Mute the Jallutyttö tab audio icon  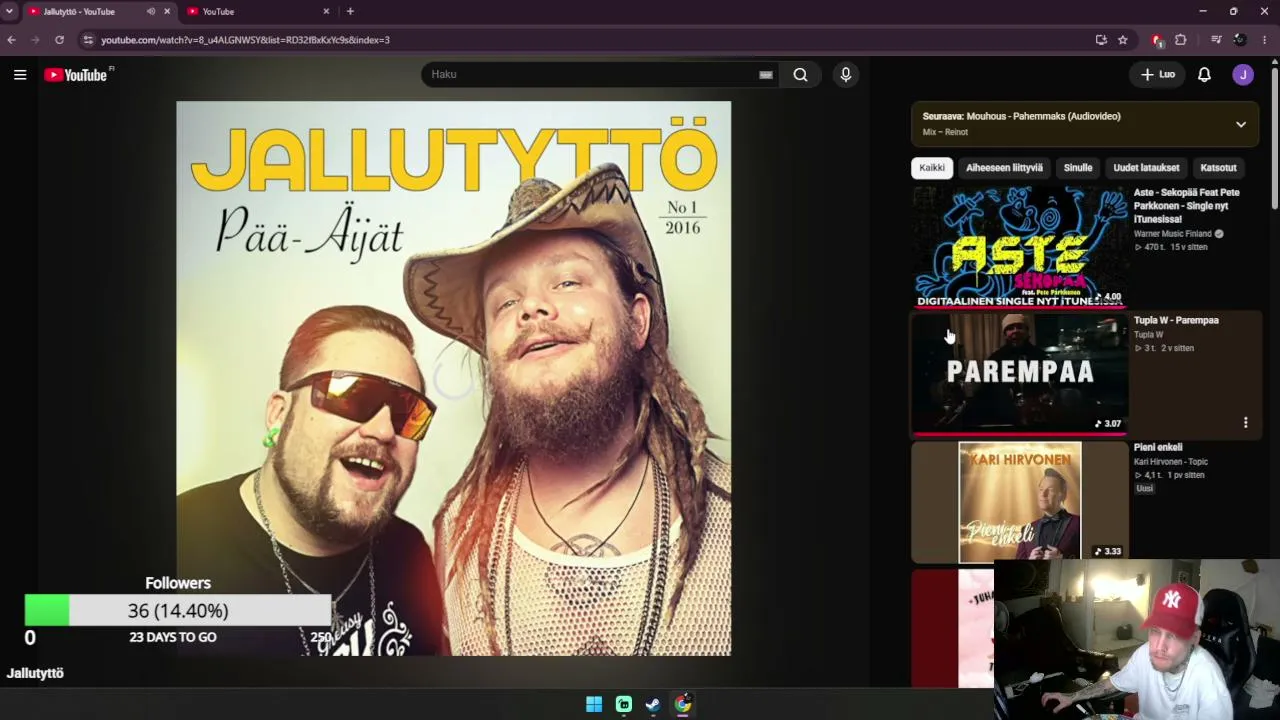pos(151,11)
